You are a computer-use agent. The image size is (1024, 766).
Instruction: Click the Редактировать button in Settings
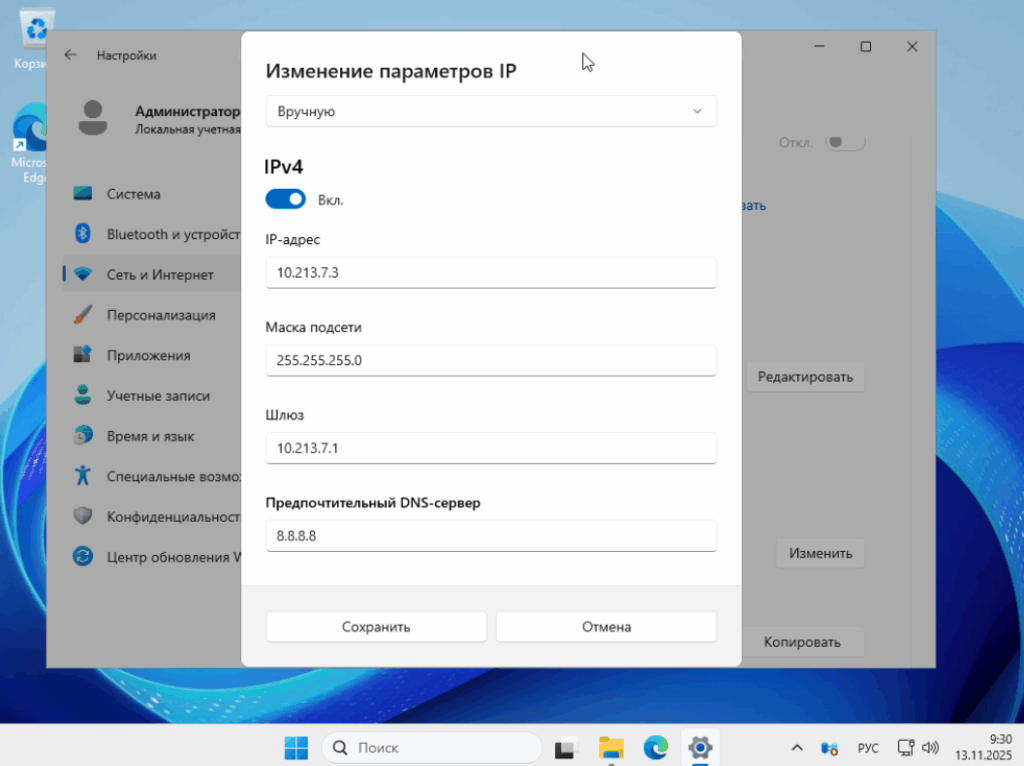[805, 377]
